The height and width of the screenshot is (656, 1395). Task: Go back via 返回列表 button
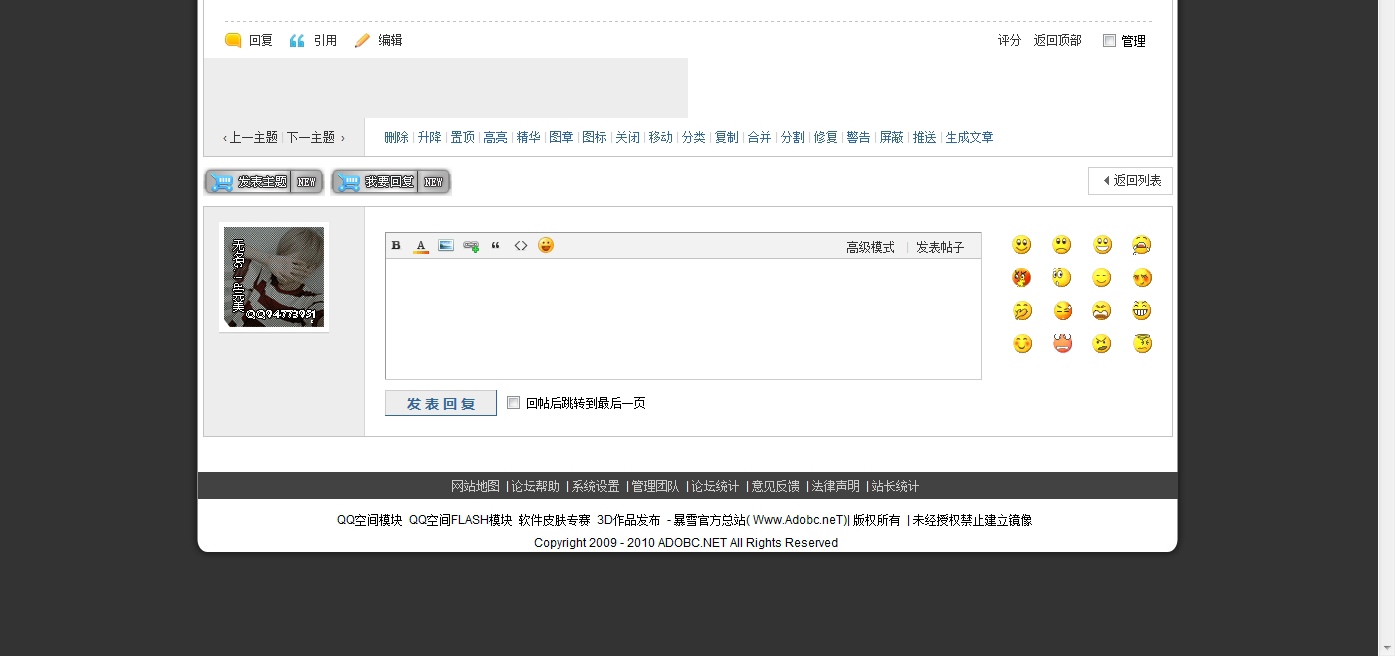coord(1130,181)
